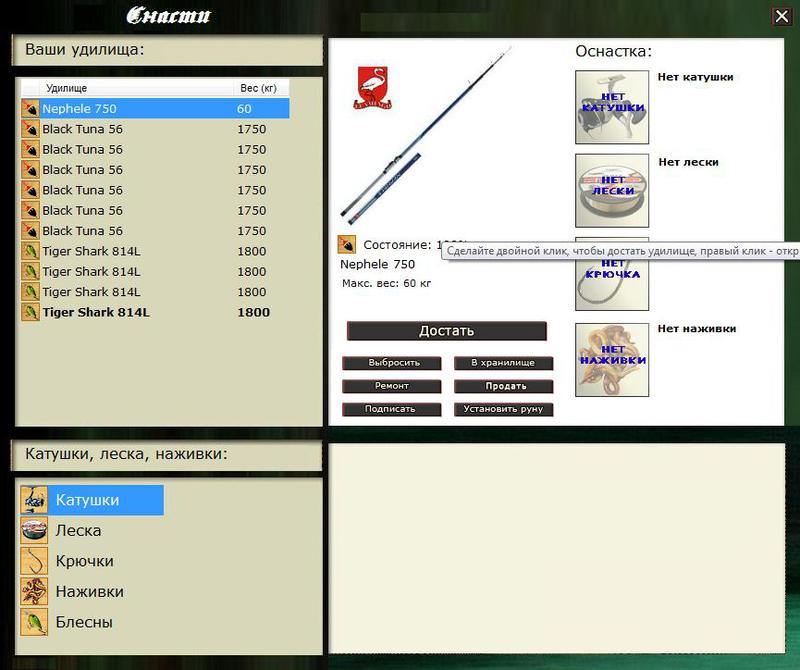Viewport: 800px width, 670px height.
Task: Click the weight value 60 in the list
Action: (x=244, y=108)
